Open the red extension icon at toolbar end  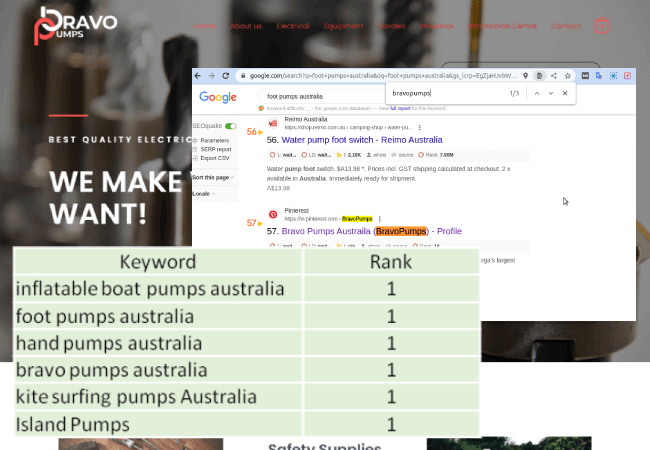pyautogui.click(x=627, y=76)
